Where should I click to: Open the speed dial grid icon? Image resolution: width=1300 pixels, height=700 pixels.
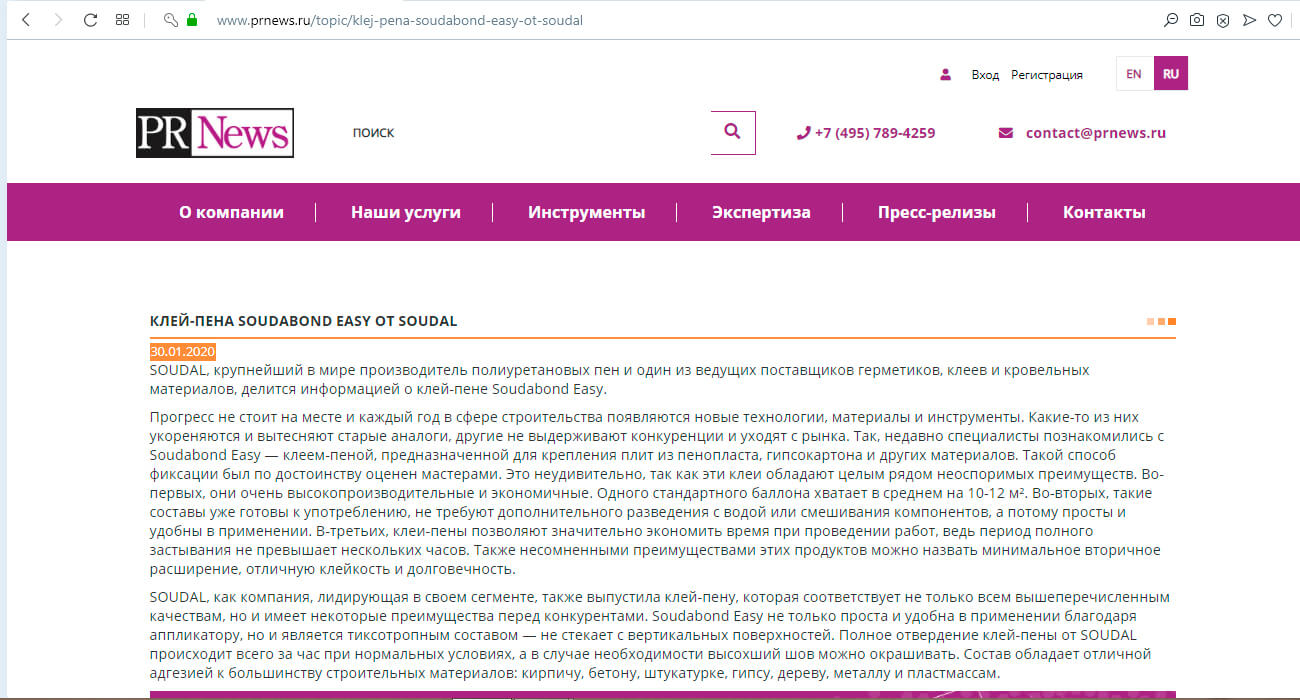coord(122,20)
